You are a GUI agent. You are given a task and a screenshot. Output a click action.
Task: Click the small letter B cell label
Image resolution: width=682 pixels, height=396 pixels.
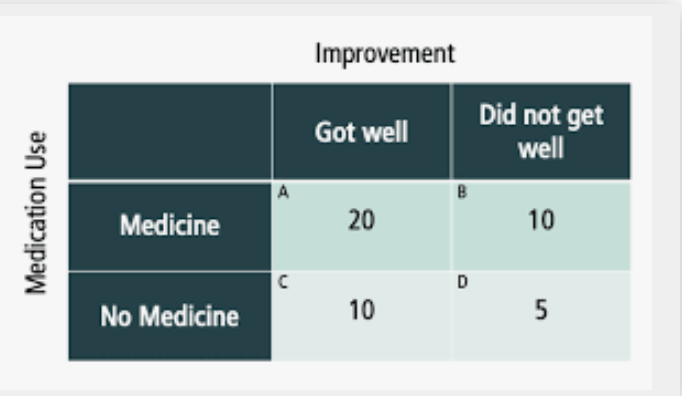(462, 192)
